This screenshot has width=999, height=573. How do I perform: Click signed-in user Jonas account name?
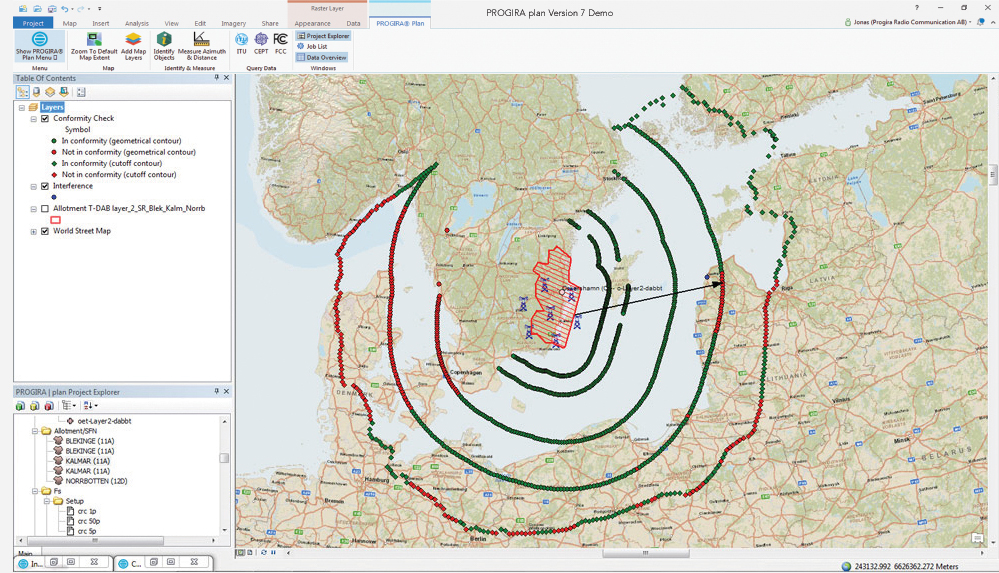[x=910, y=22]
